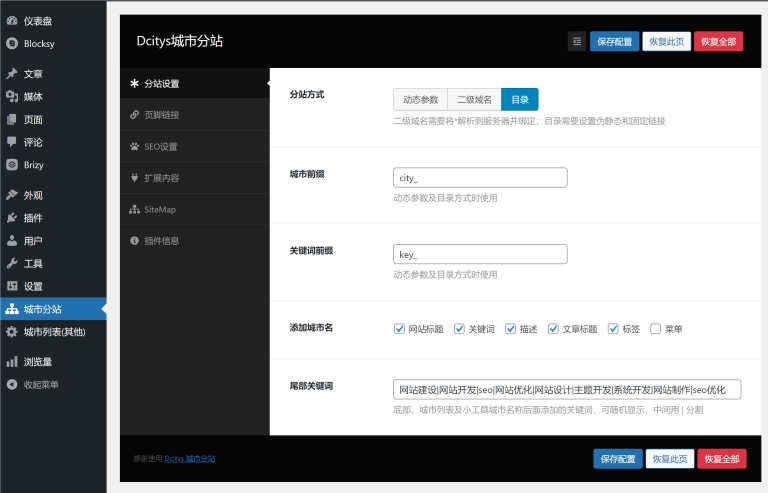Image resolution: width=768 pixels, height=493 pixels.
Task: Enable the 菜单 checkbox
Action: [656, 329]
